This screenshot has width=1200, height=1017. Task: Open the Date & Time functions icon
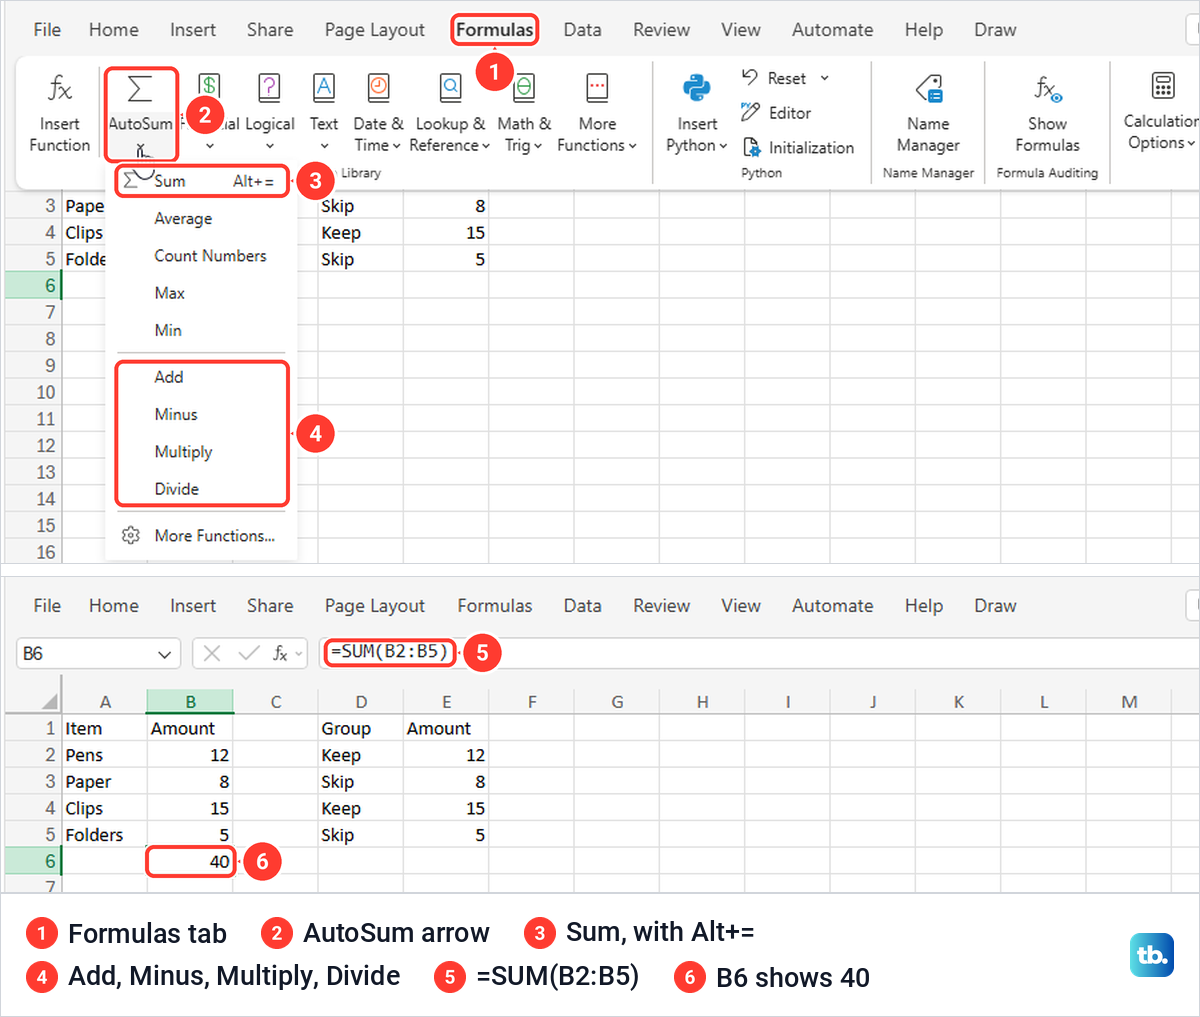coord(378,88)
